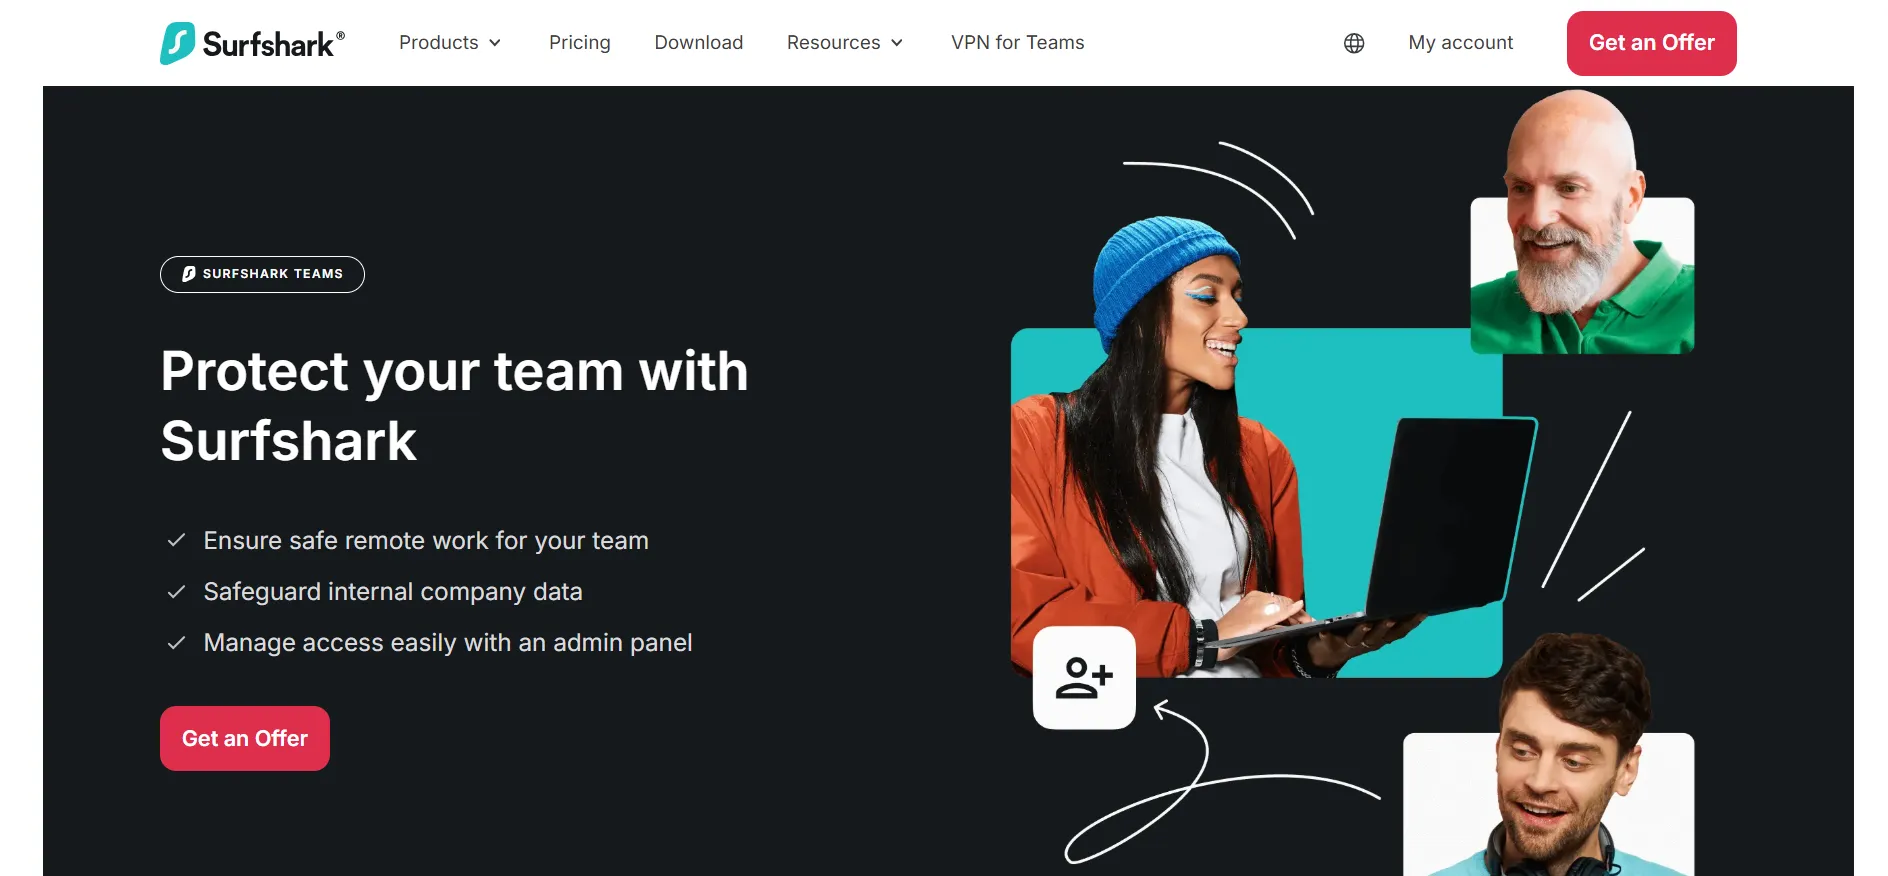Click 'Safeguard internal company data' text
This screenshot has height=876, width=1888.
[393, 592]
